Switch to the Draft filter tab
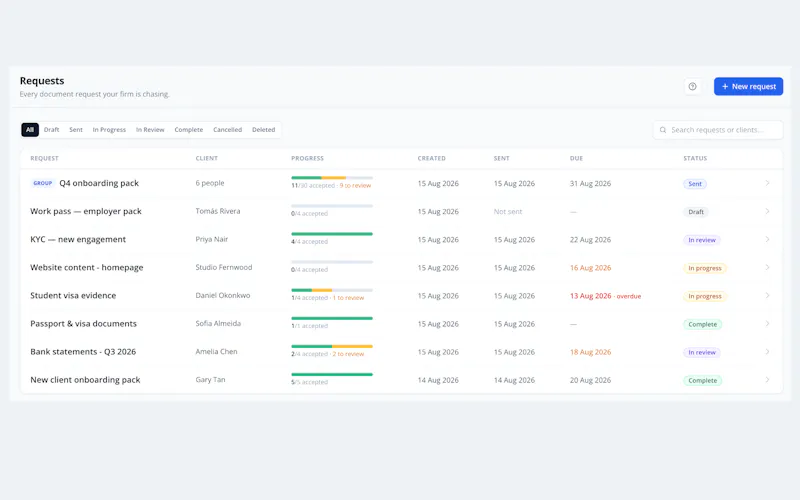Screen dimensions: 800x500 52,130
